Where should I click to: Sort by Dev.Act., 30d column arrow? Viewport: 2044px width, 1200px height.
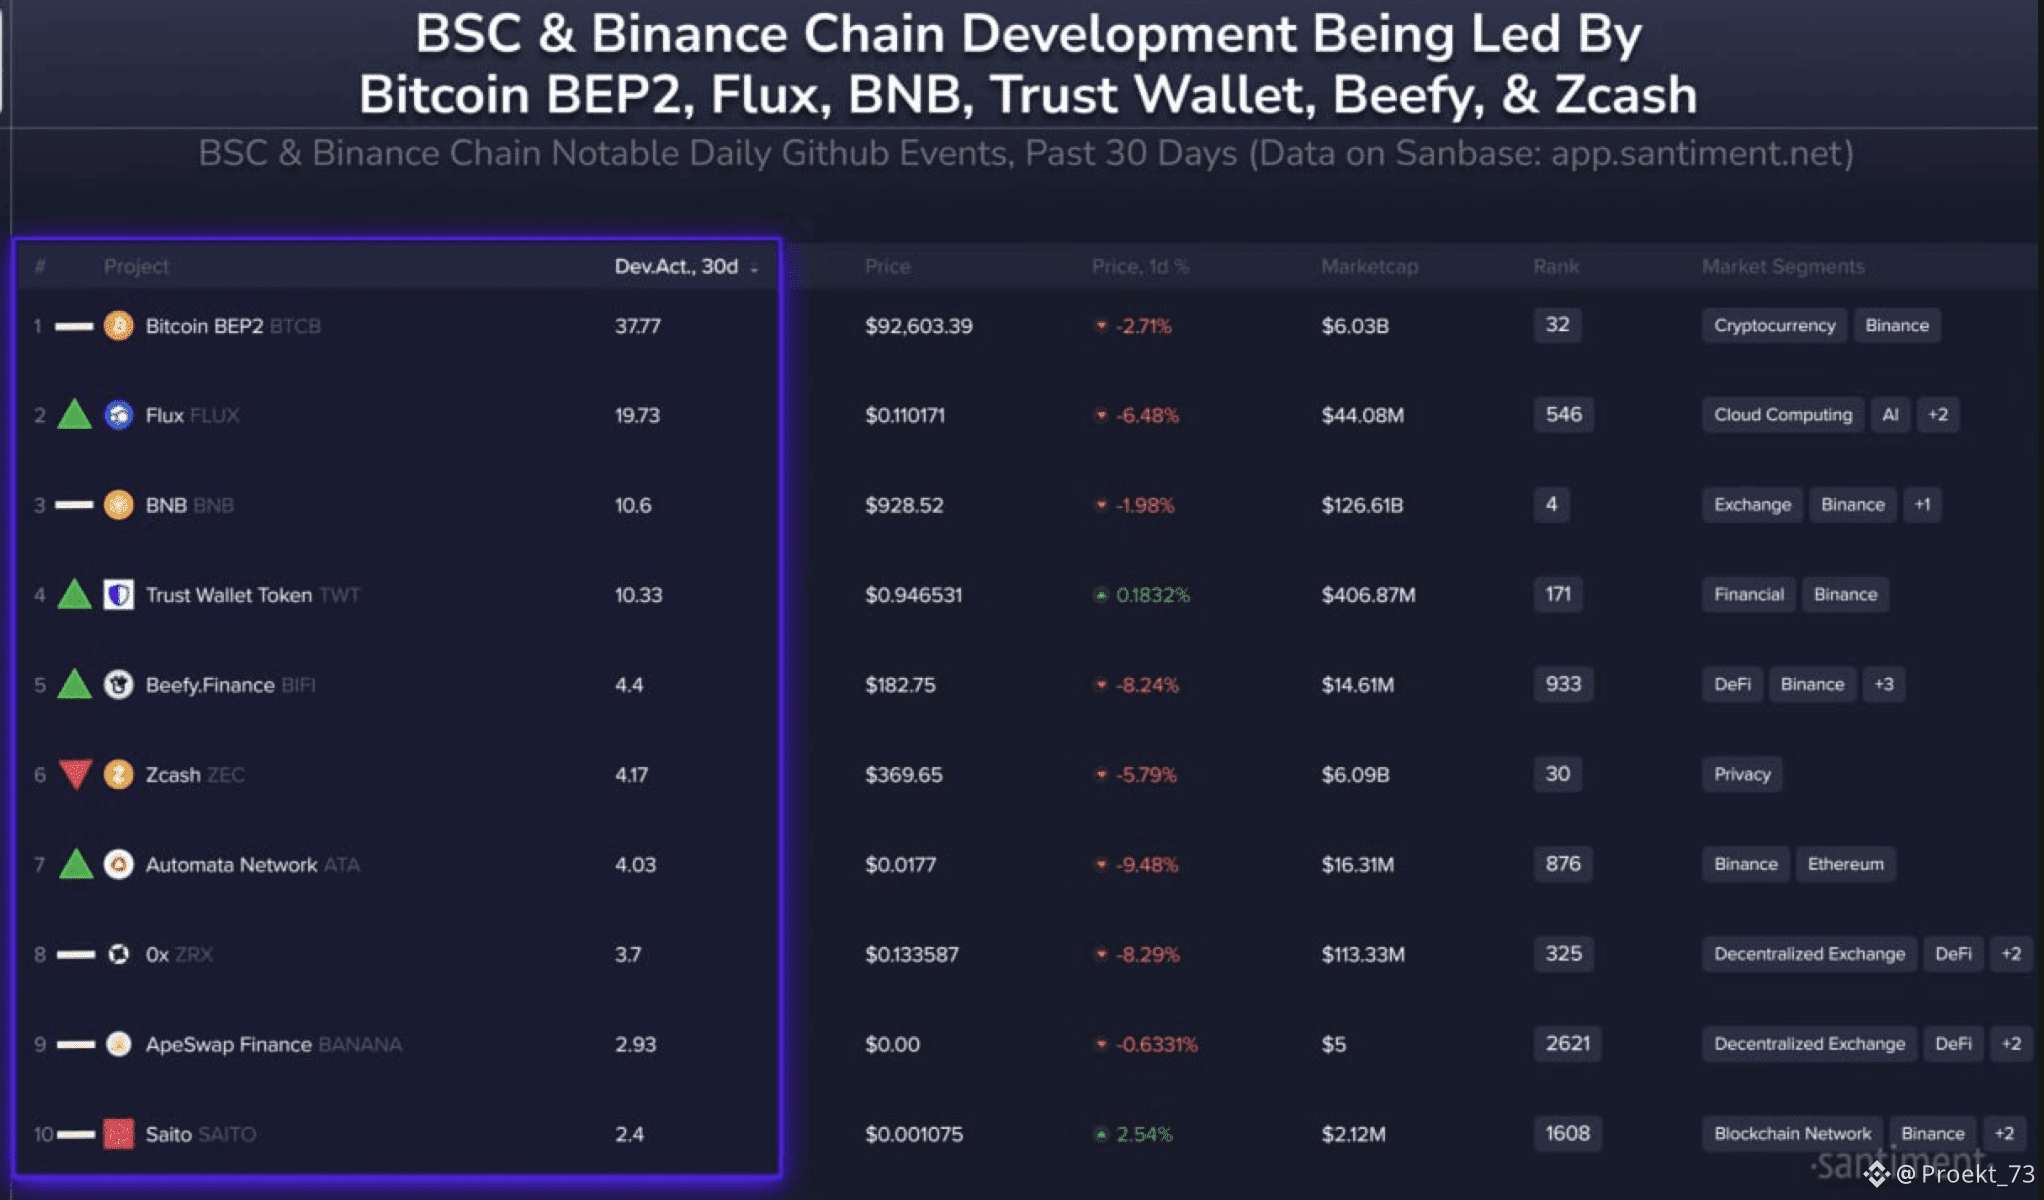(x=755, y=268)
